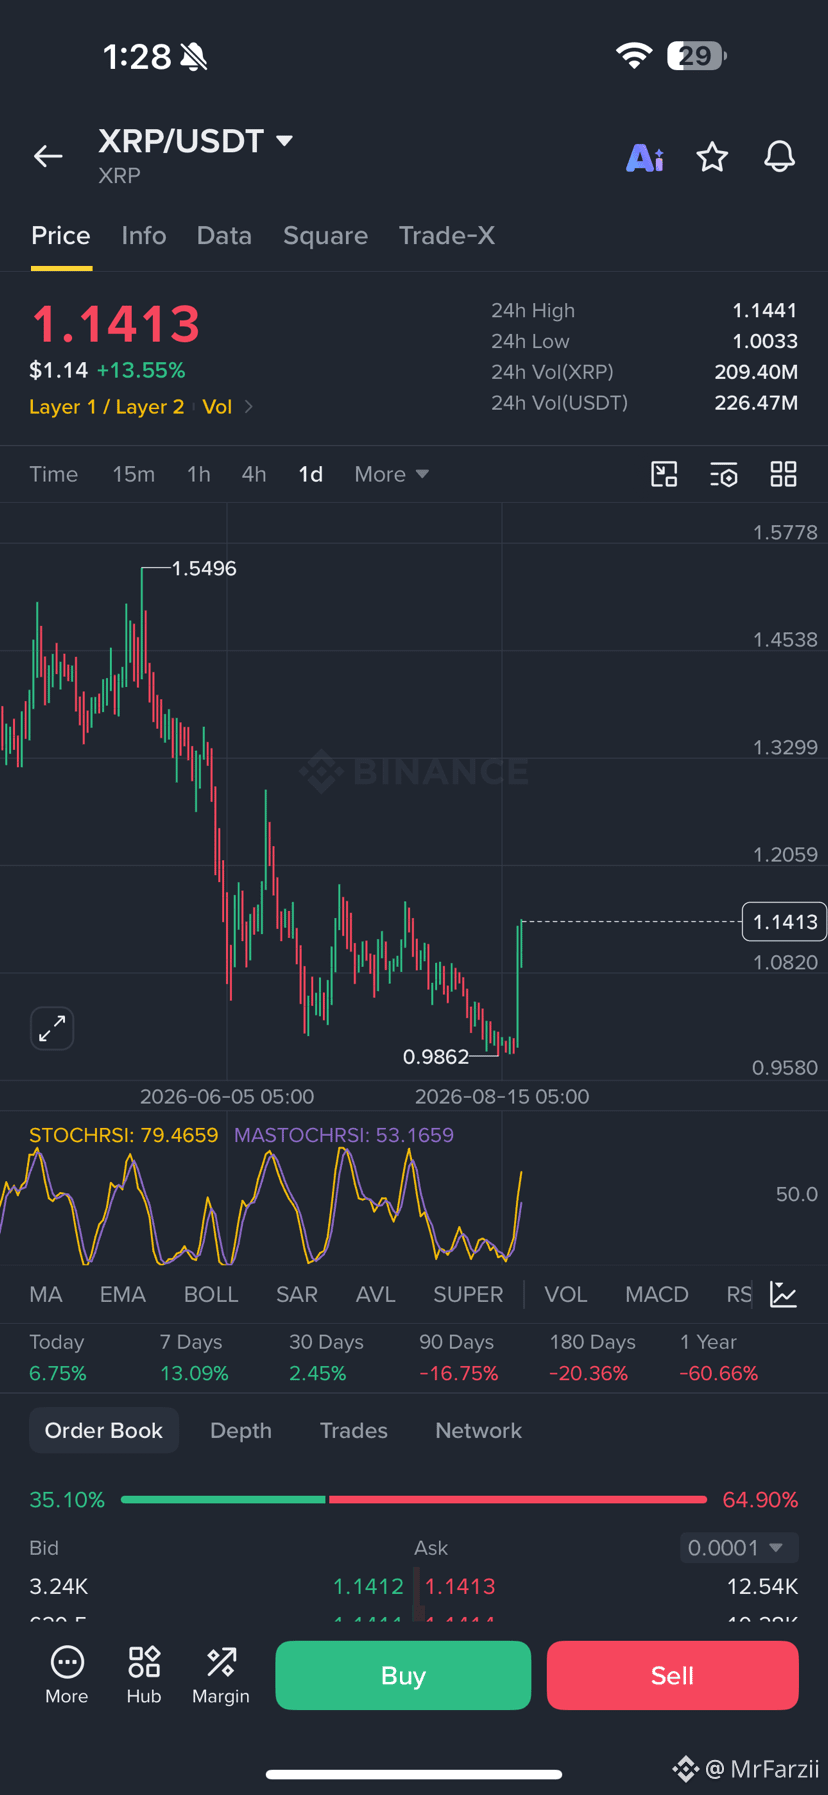Screen dimensions: 828x1795
Task: Select the 1h interval
Action: pyautogui.click(x=199, y=474)
